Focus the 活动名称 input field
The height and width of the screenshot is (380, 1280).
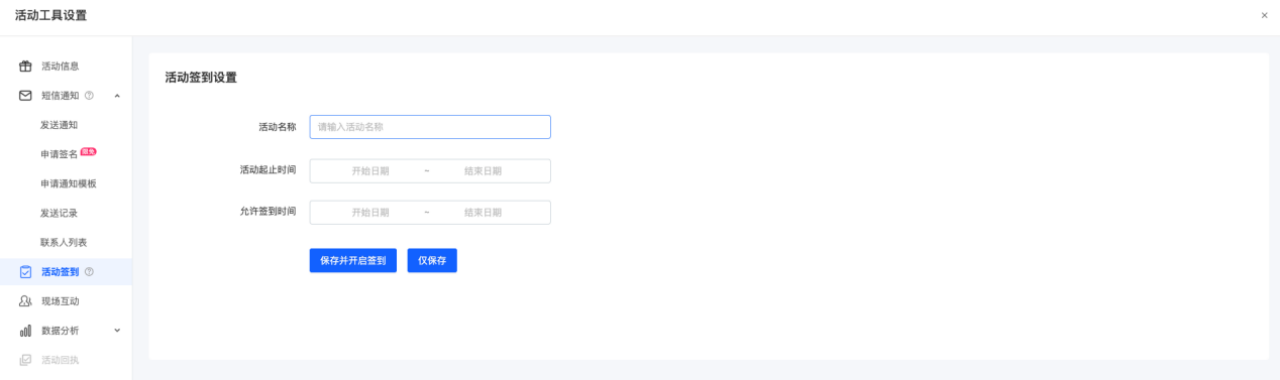coord(430,127)
